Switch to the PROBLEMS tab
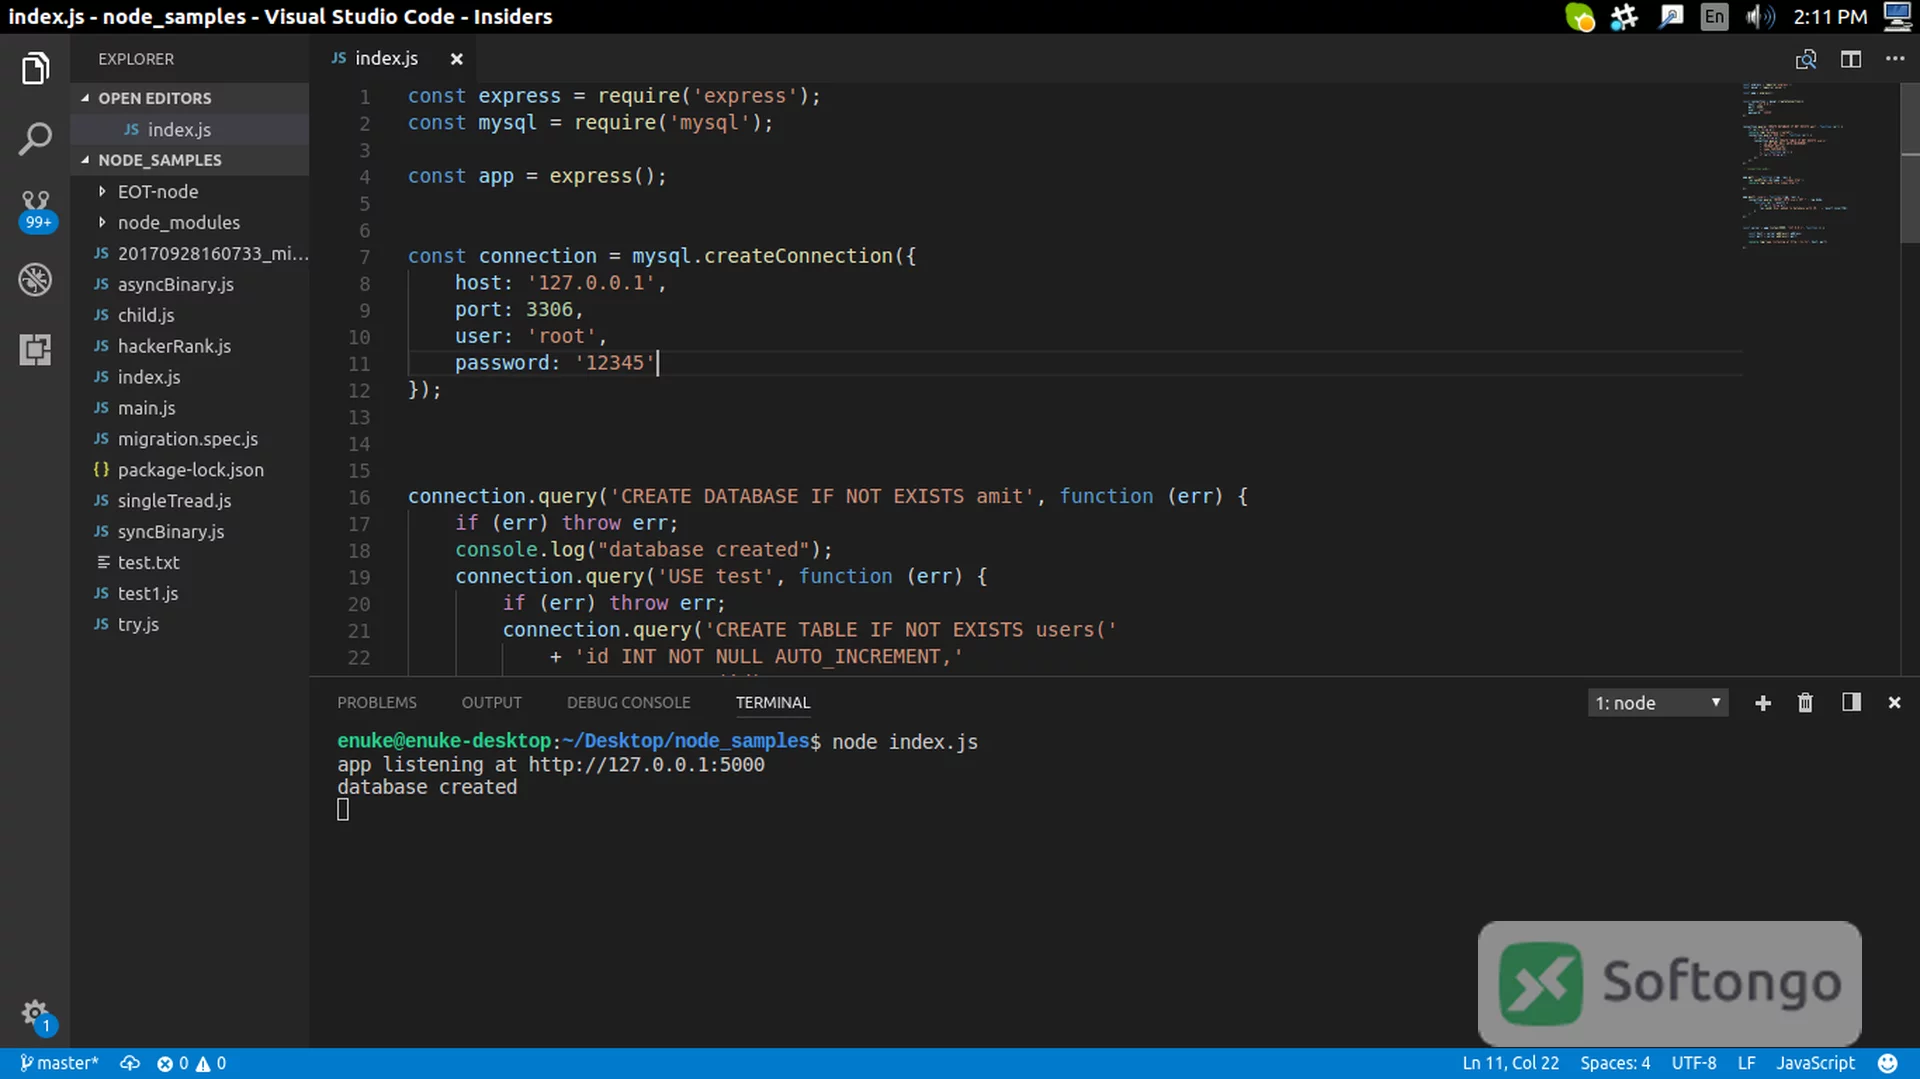This screenshot has width=1920, height=1079. [376, 702]
